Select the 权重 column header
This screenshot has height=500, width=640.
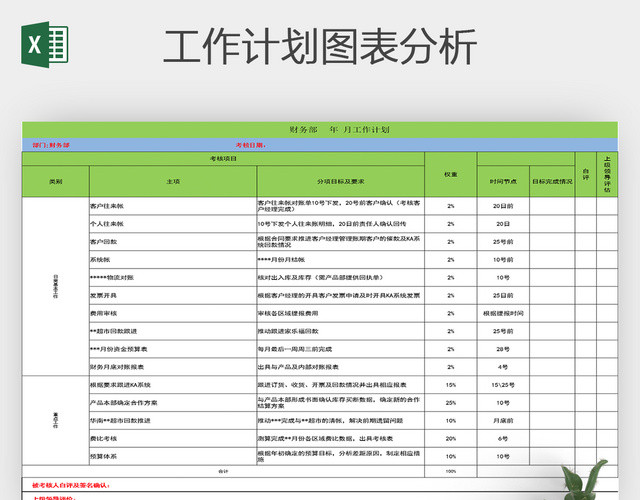[451, 174]
